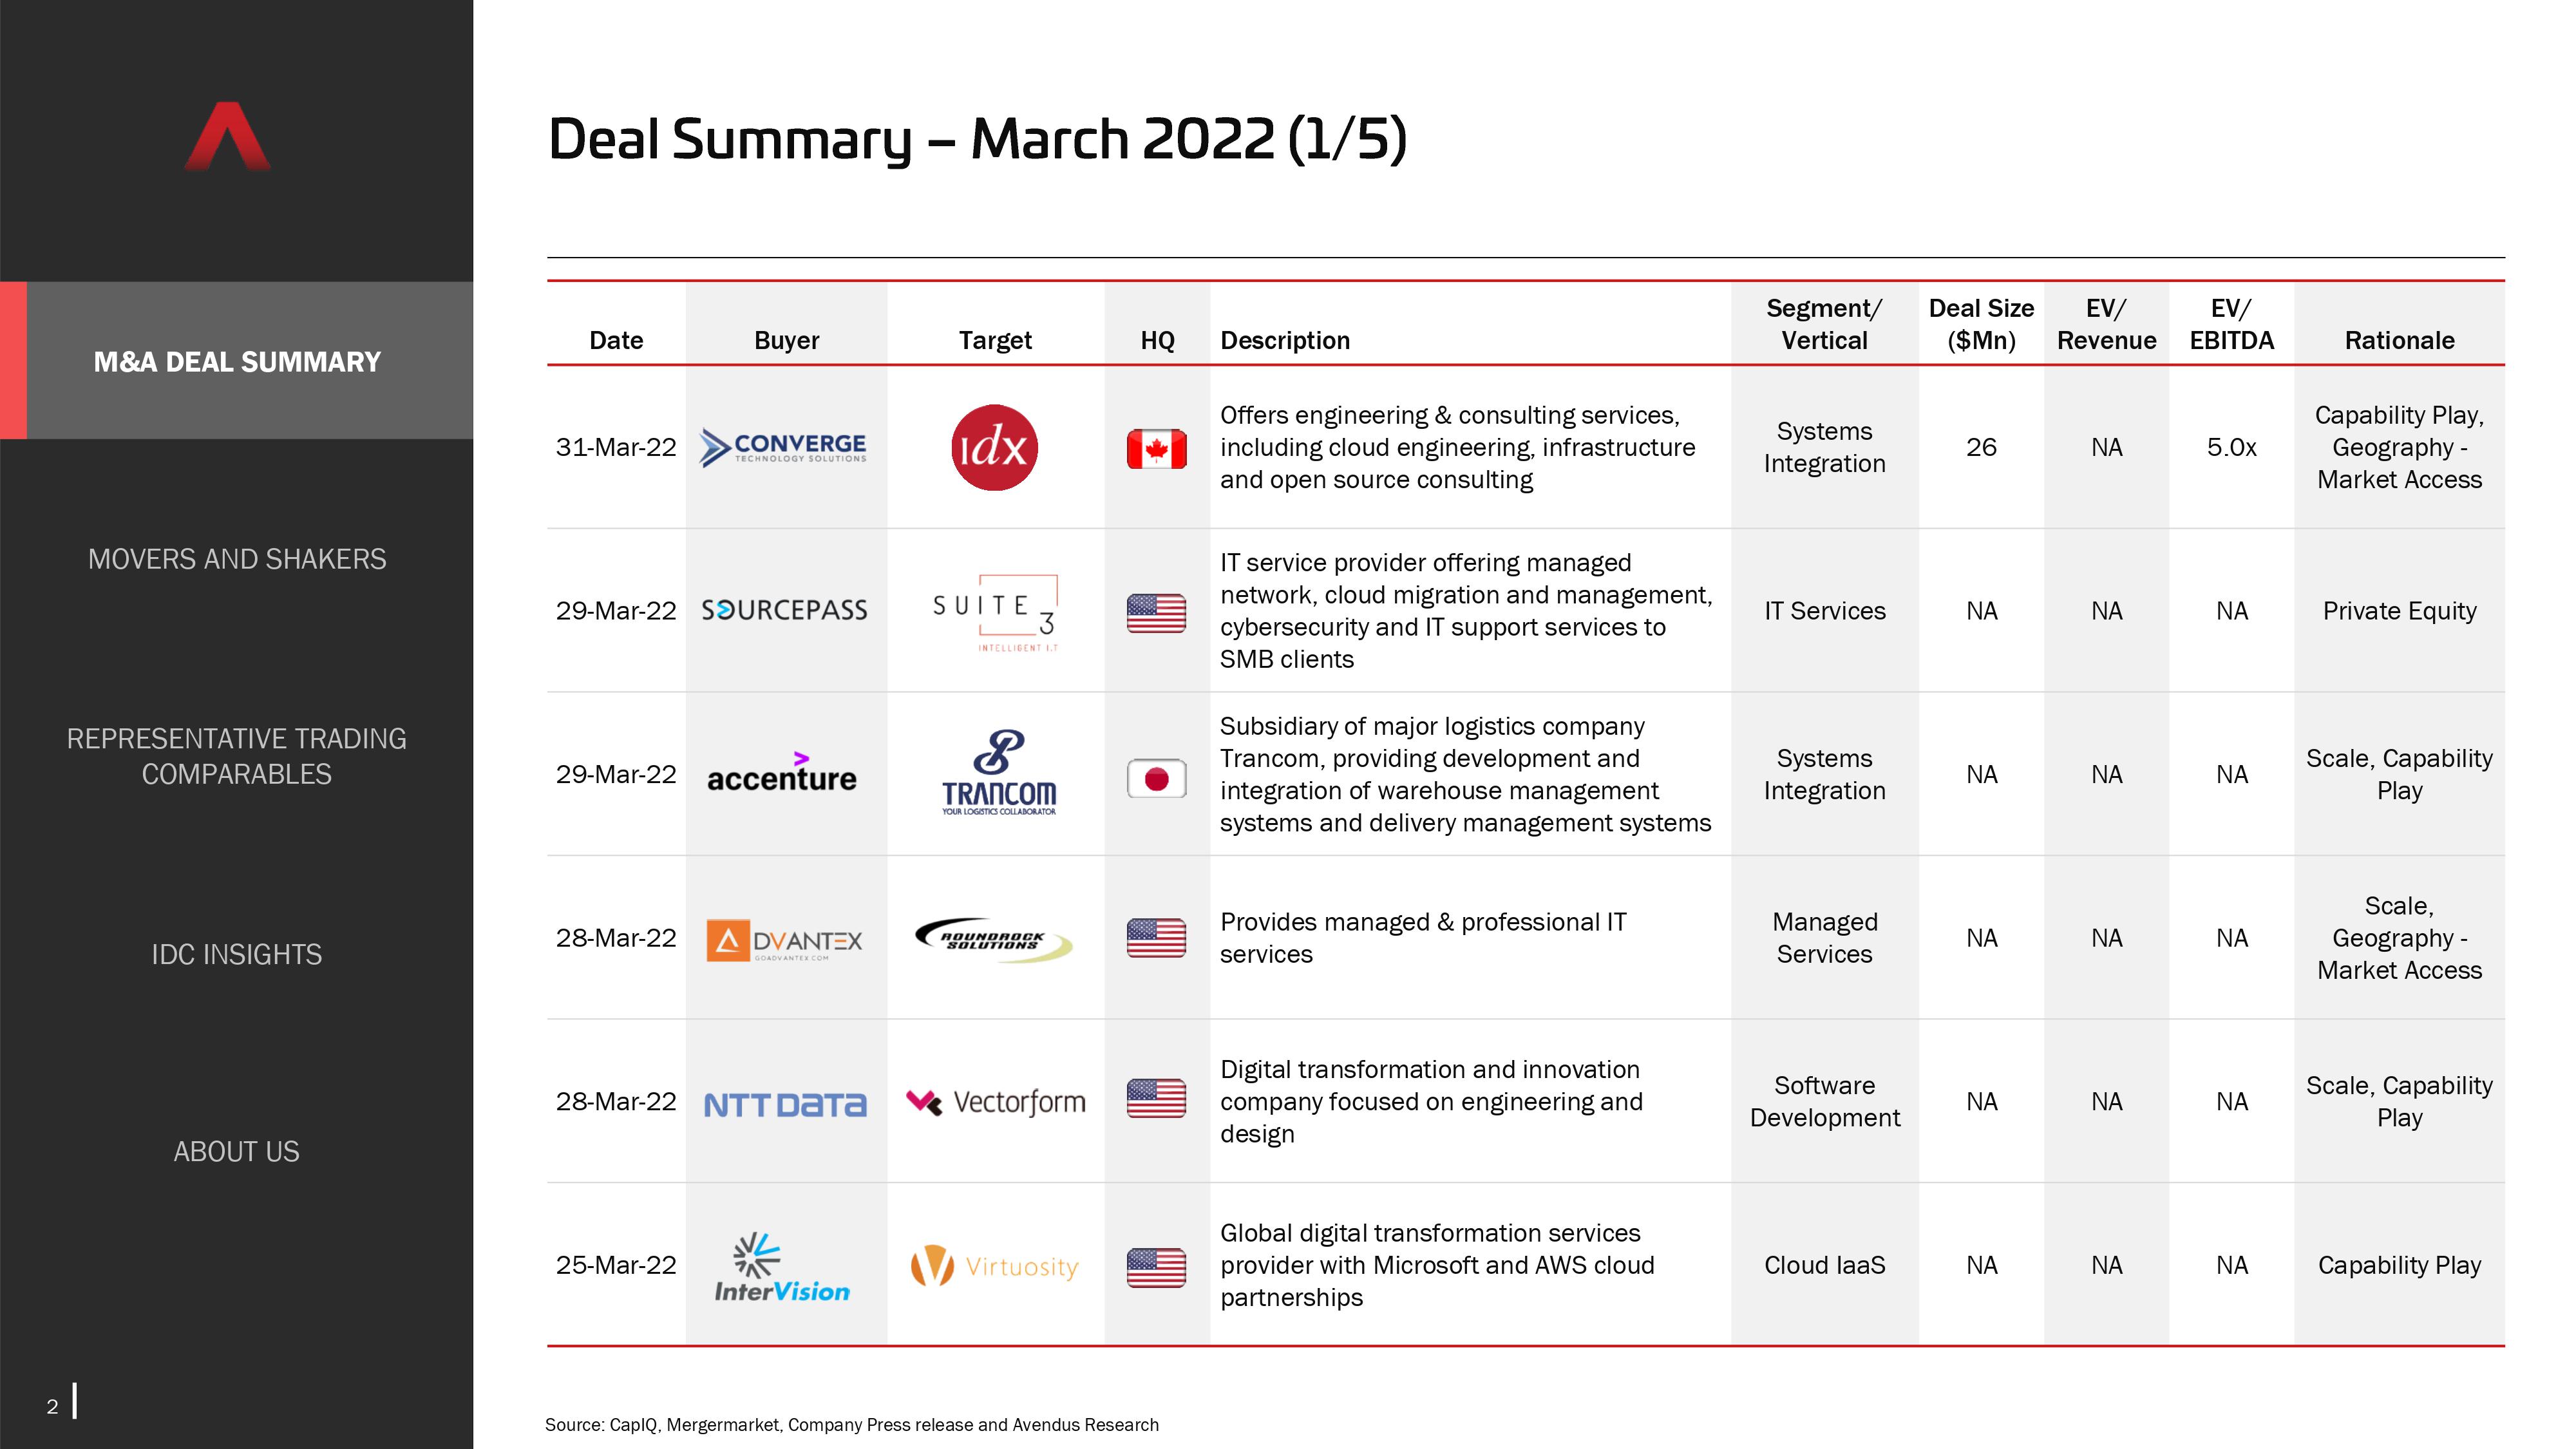
Task: Click the InterVision buyer logo
Action: 782,1267
